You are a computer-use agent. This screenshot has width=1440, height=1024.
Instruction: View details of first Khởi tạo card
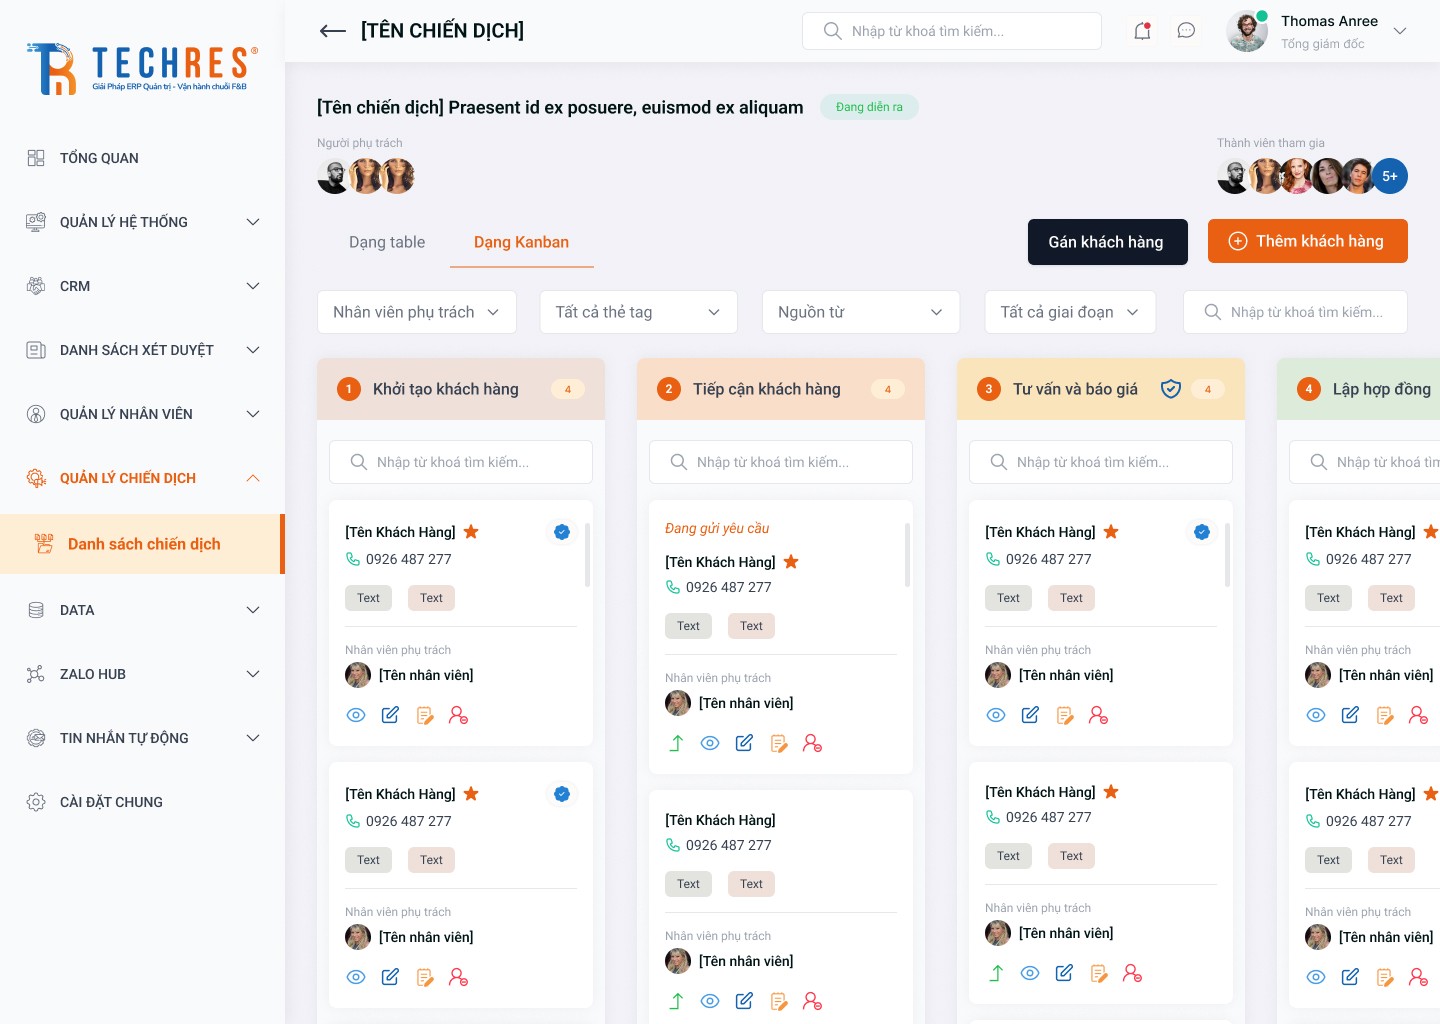pyautogui.click(x=356, y=715)
